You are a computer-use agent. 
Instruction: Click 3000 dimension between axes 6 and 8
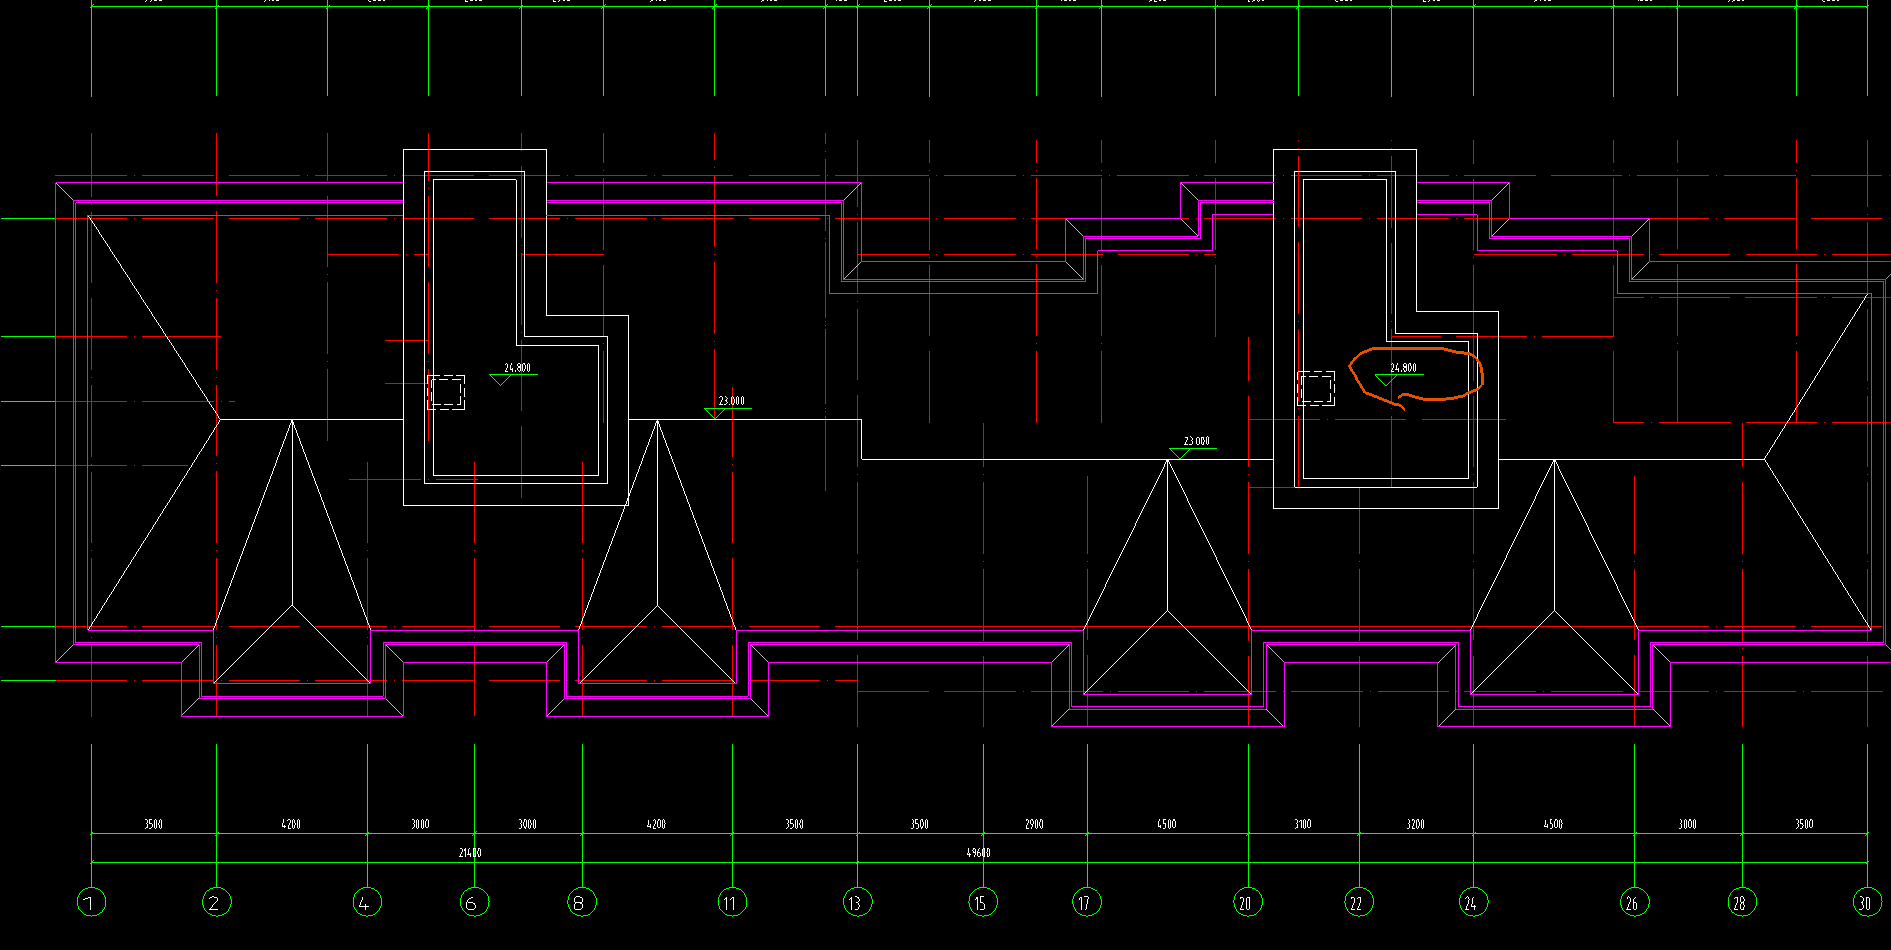point(527,824)
